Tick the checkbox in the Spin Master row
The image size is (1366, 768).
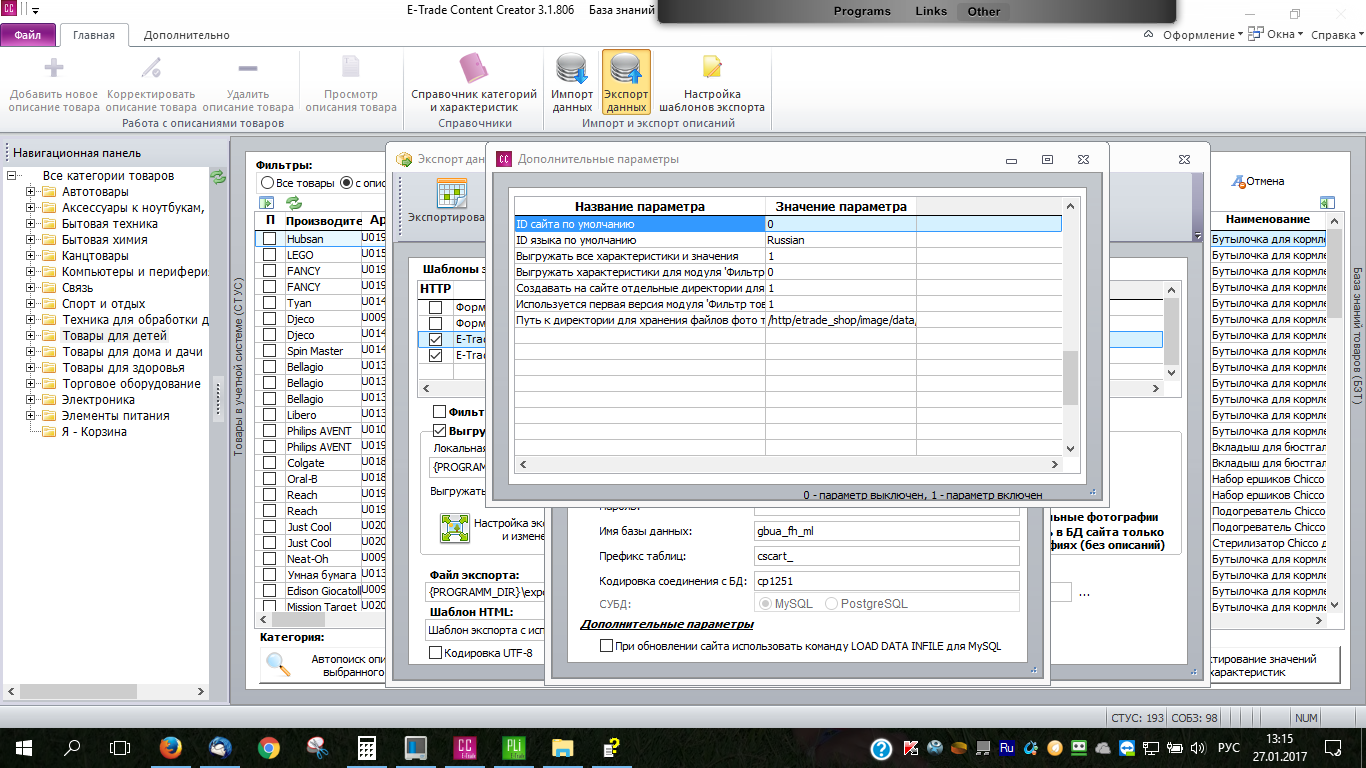(x=269, y=351)
